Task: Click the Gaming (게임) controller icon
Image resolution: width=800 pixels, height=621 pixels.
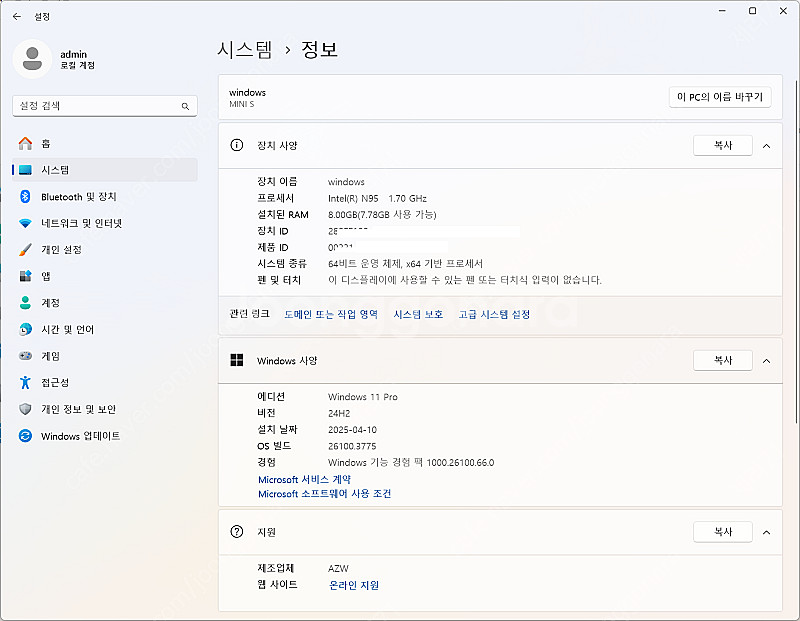Action: coord(25,356)
